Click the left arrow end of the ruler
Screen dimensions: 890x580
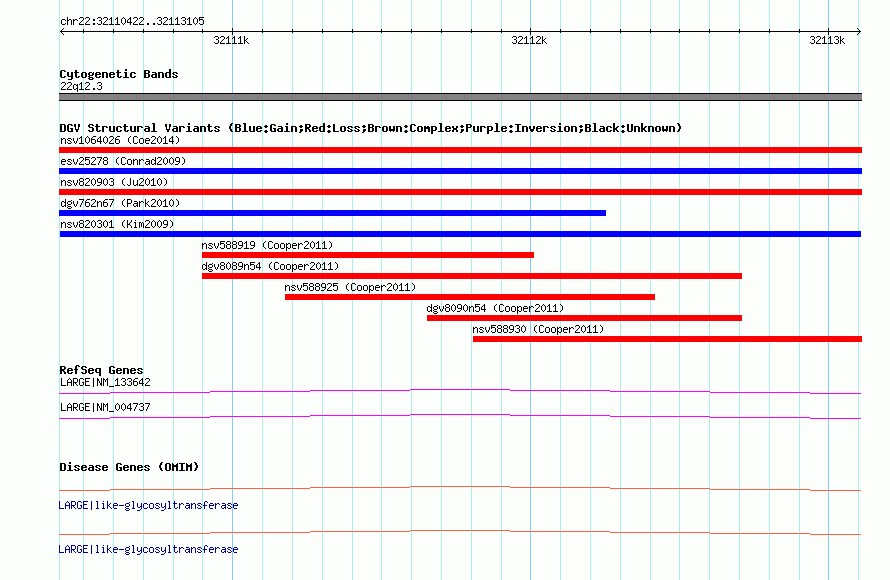pyautogui.click(x=62, y=31)
